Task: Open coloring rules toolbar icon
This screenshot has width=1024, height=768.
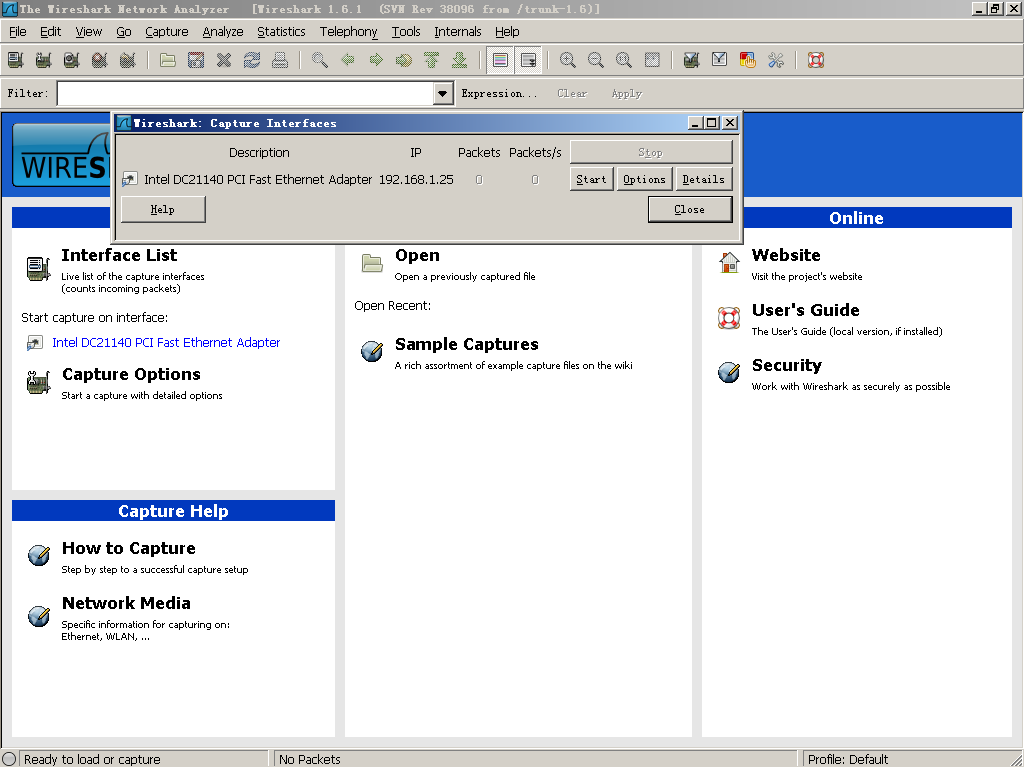Action: [748, 60]
